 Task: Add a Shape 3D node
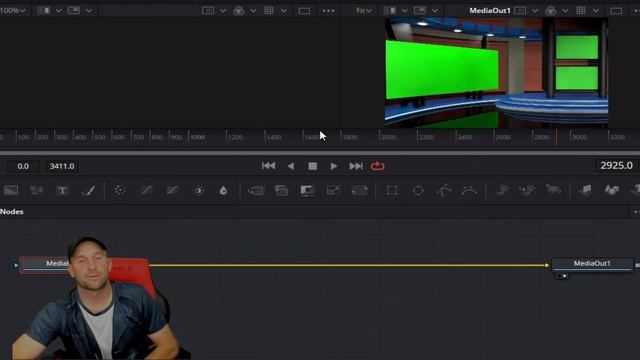(611, 190)
